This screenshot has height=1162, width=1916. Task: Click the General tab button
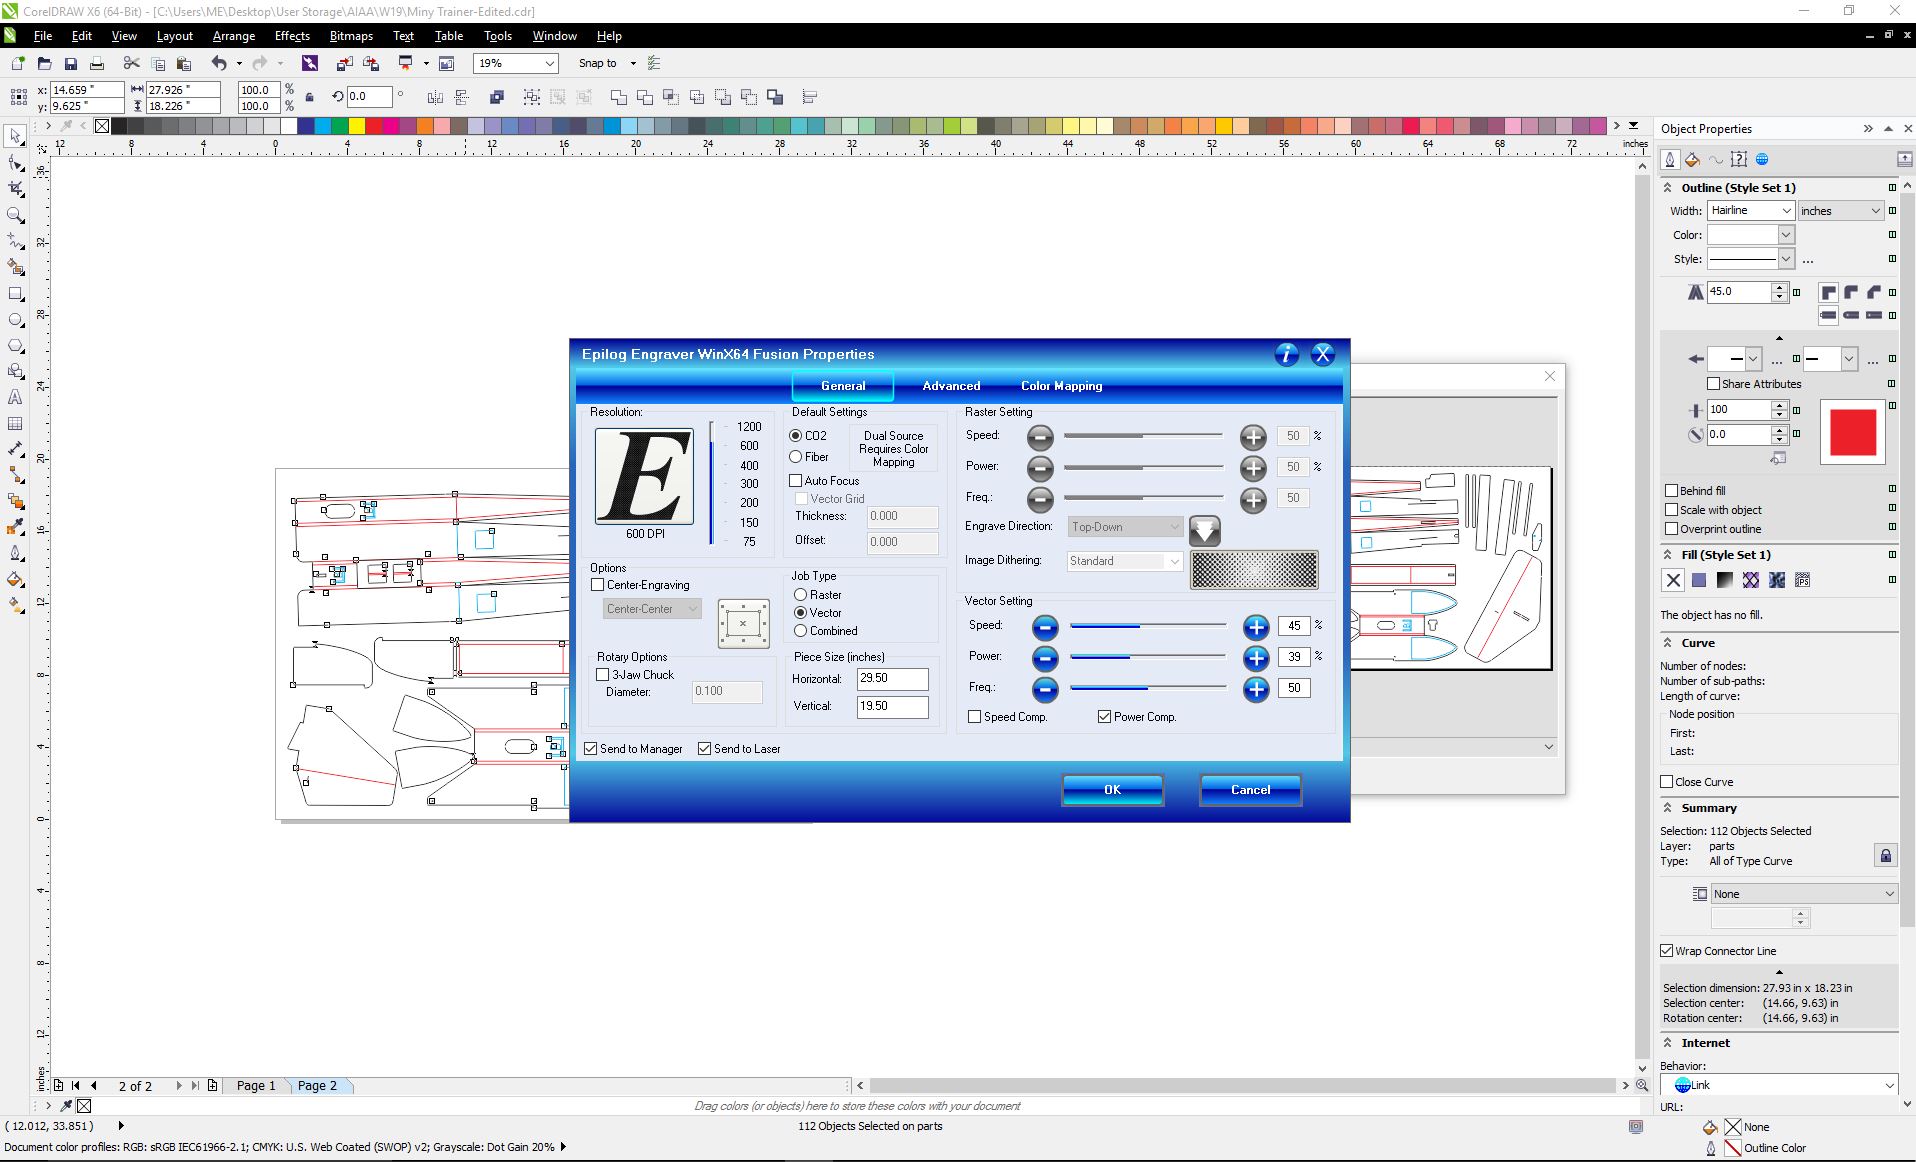coord(843,386)
